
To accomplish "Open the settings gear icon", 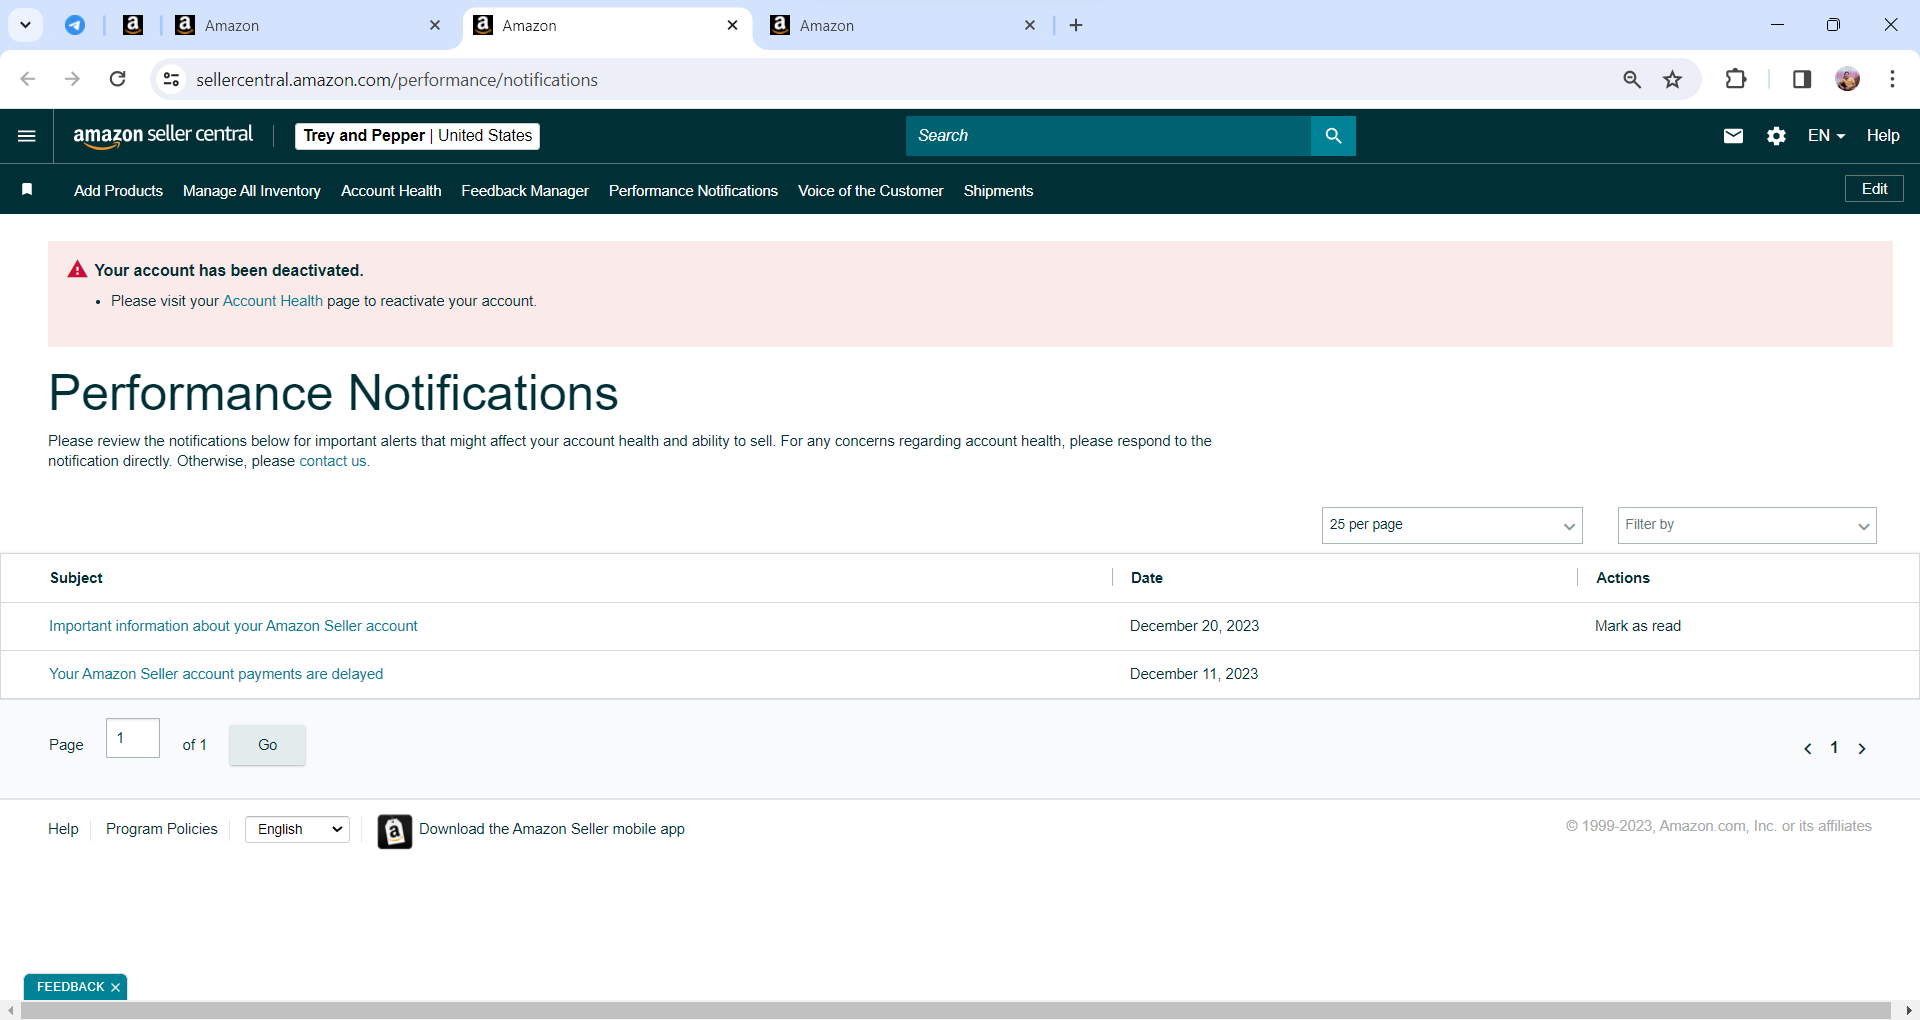I will pyautogui.click(x=1776, y=136).
